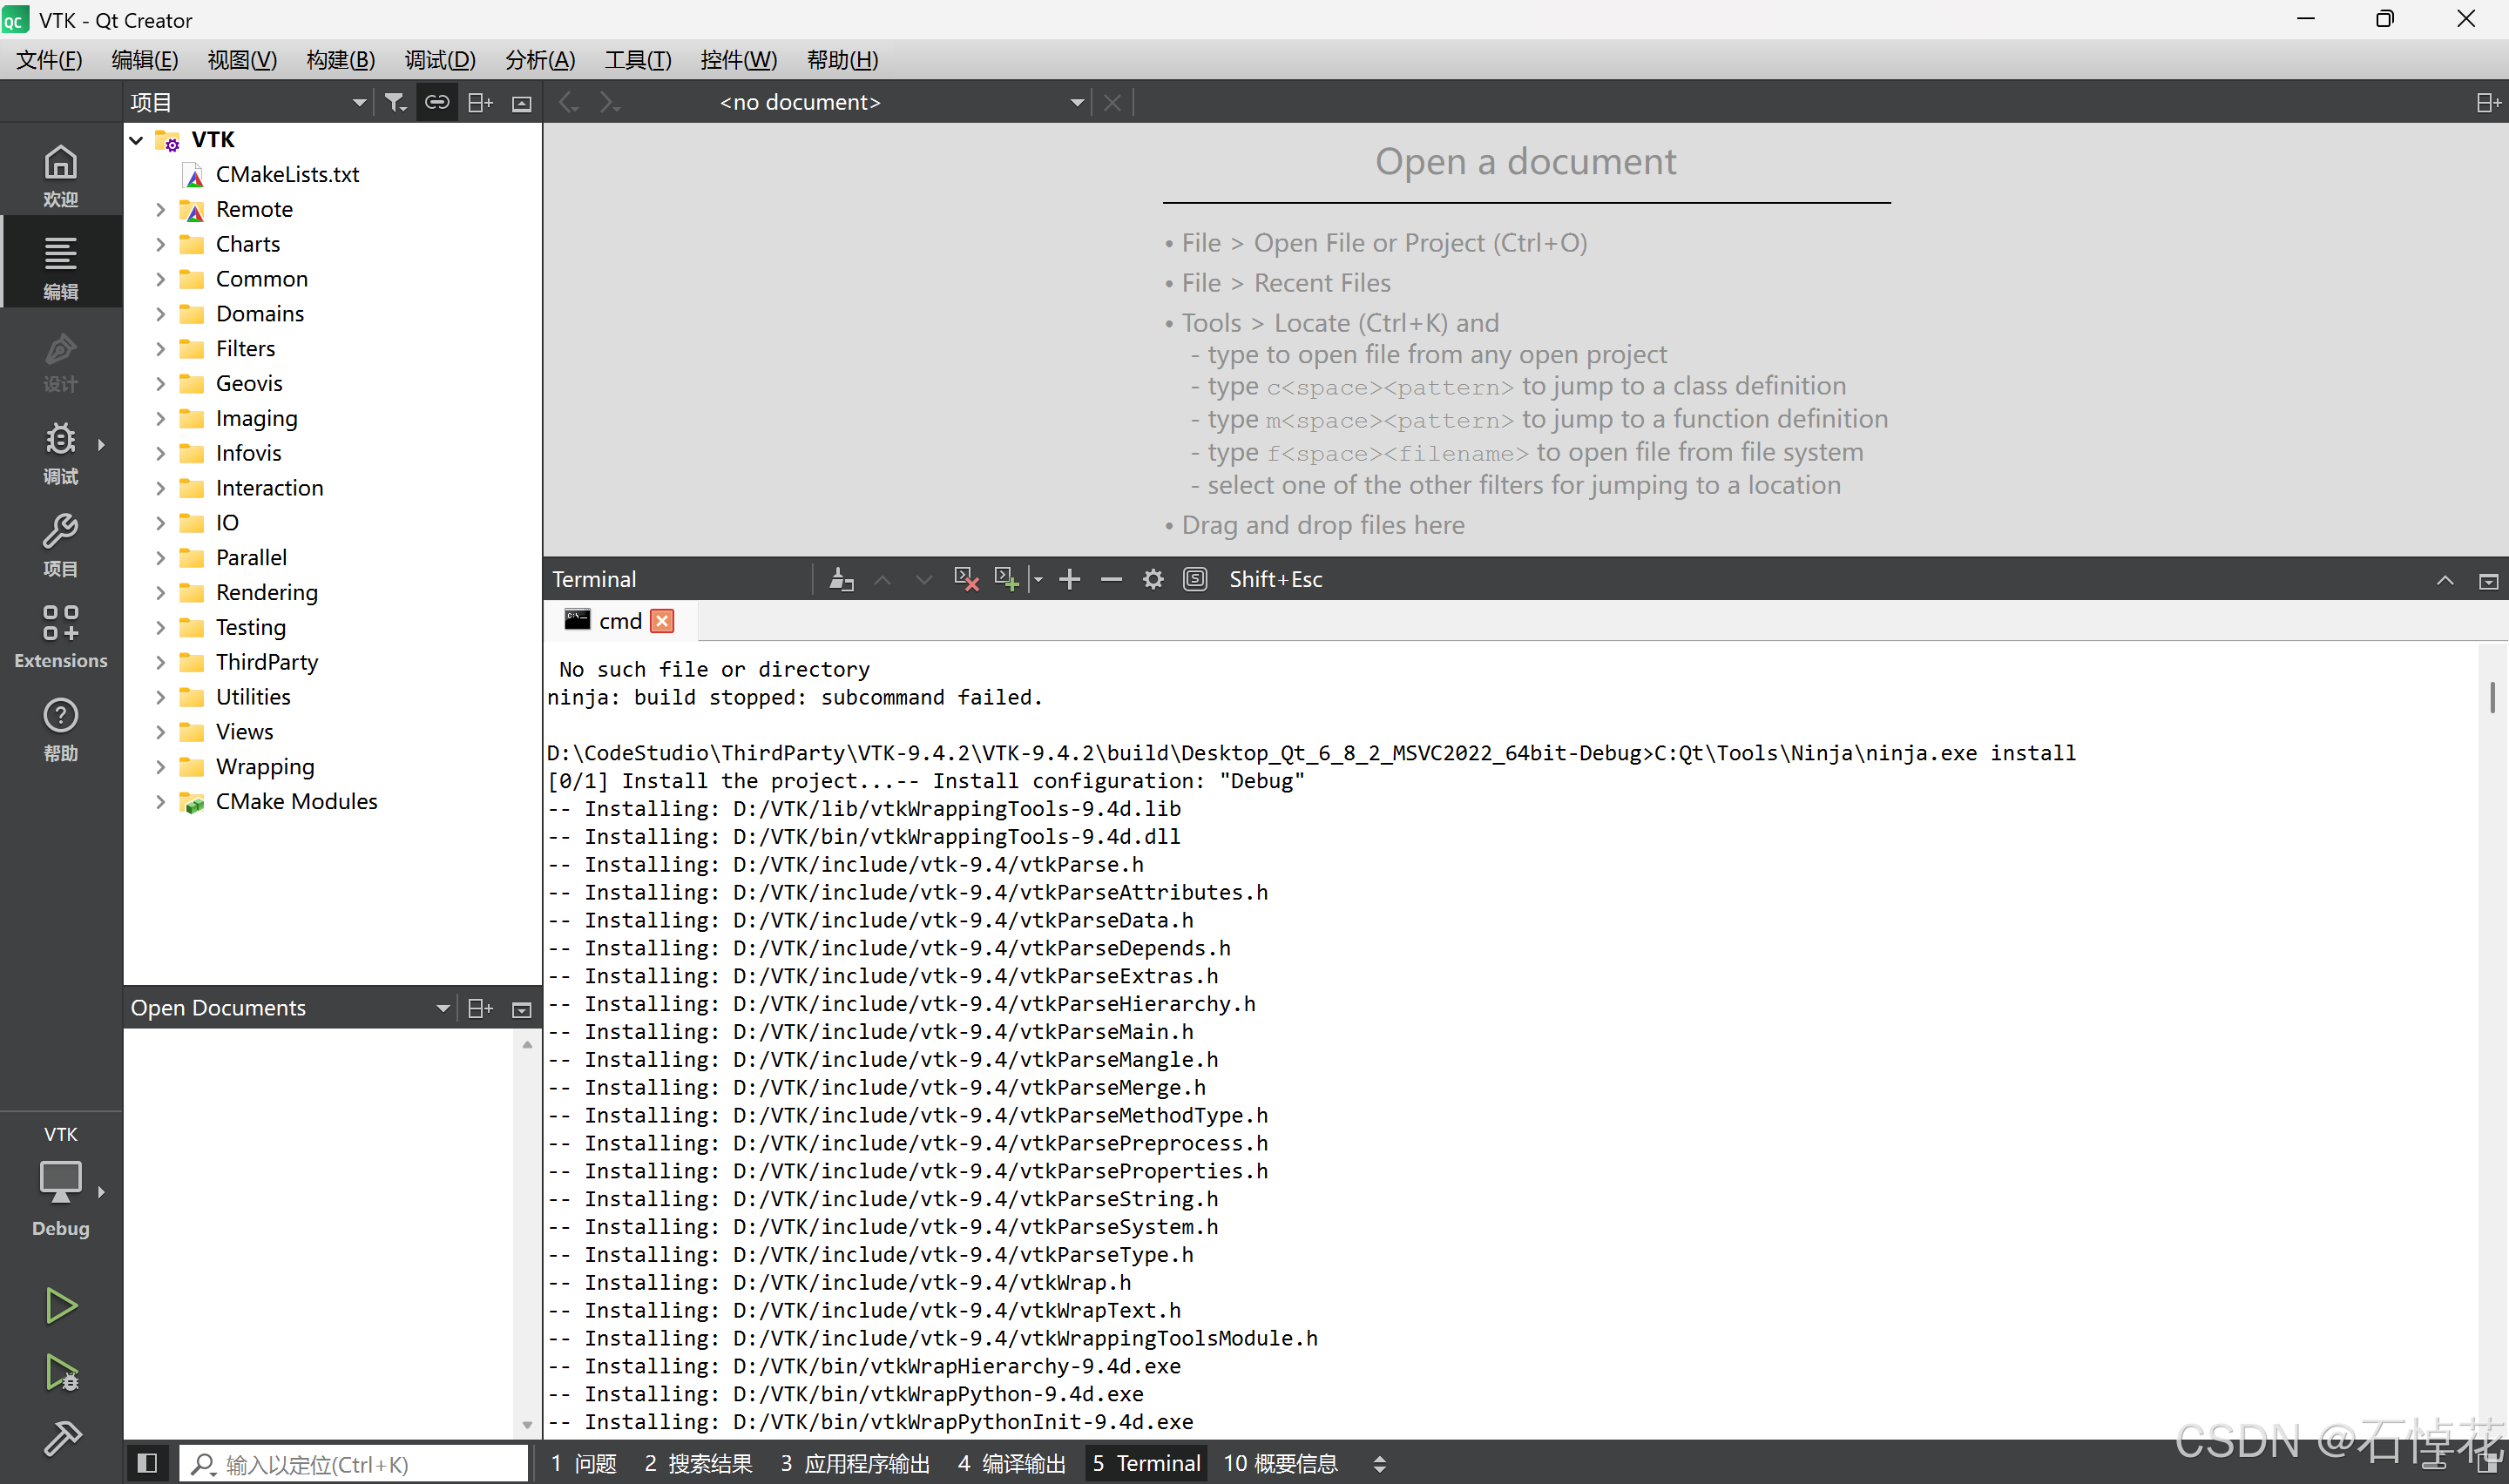
Task: Open the Welcome (欢迎) mode
Action: coord(60,175)
